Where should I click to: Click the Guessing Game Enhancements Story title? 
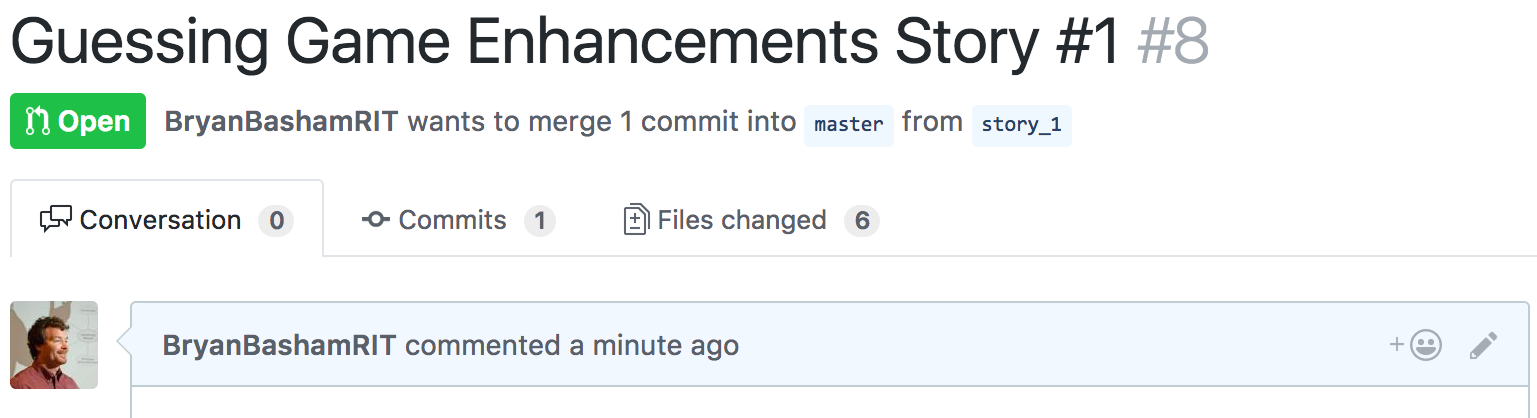coord(566,42)
